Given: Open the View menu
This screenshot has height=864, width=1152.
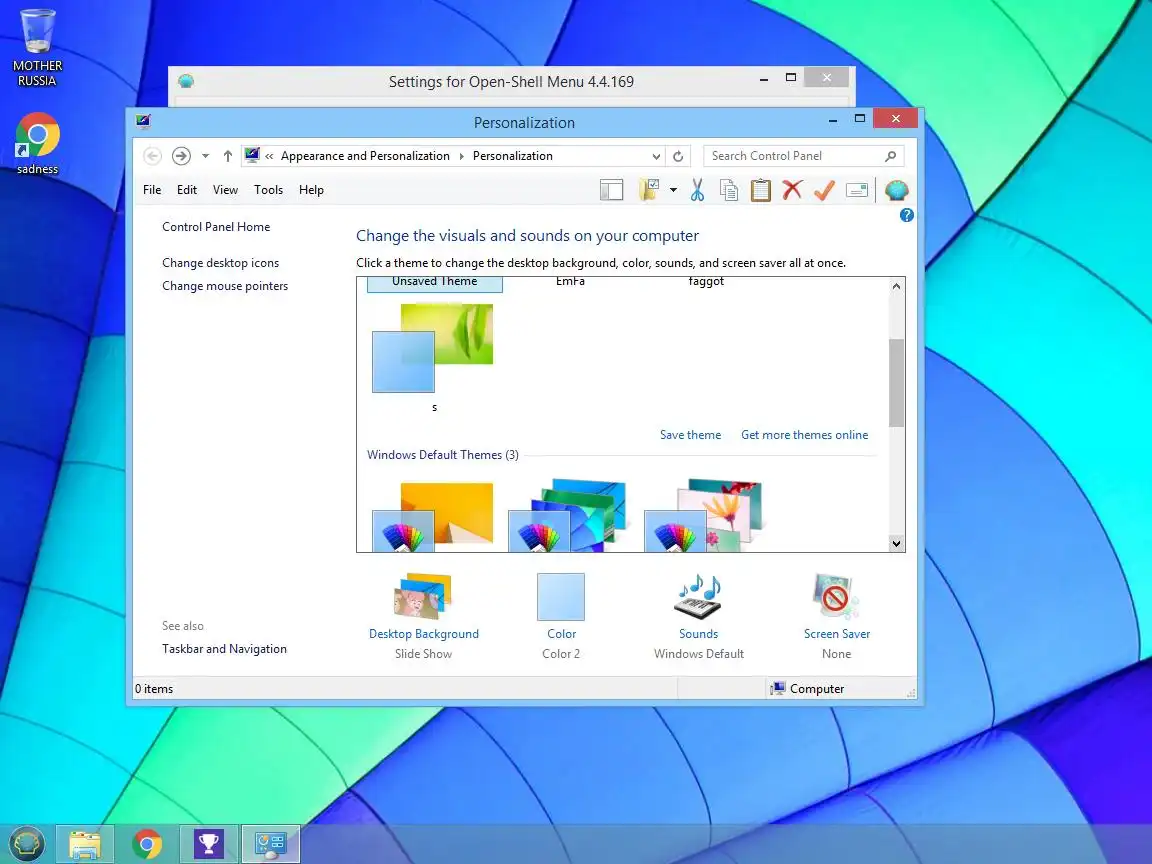Looking at the screenshot, I should pyautogui.click(x=226, y=190).
